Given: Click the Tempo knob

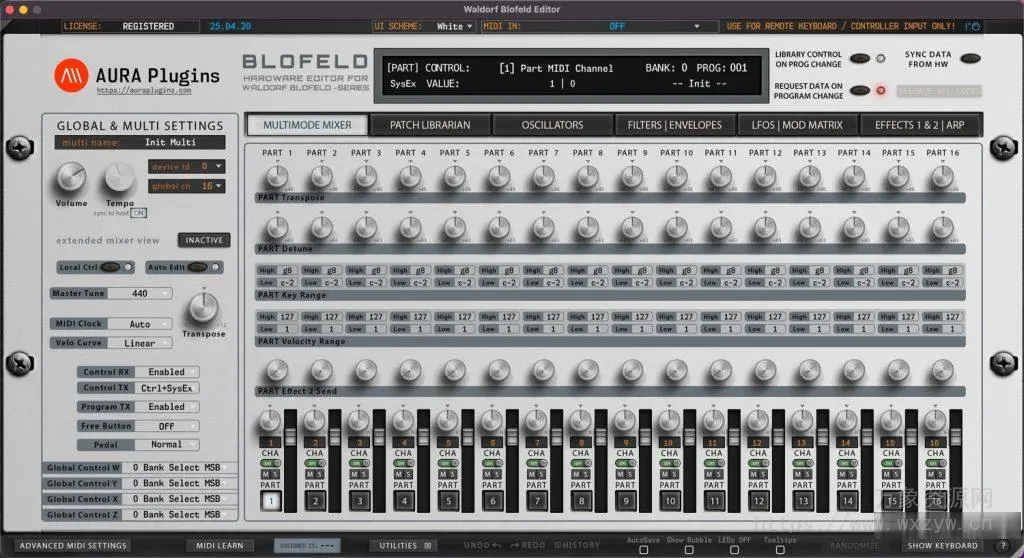Looking at the screenshot, I should (120, 178).
